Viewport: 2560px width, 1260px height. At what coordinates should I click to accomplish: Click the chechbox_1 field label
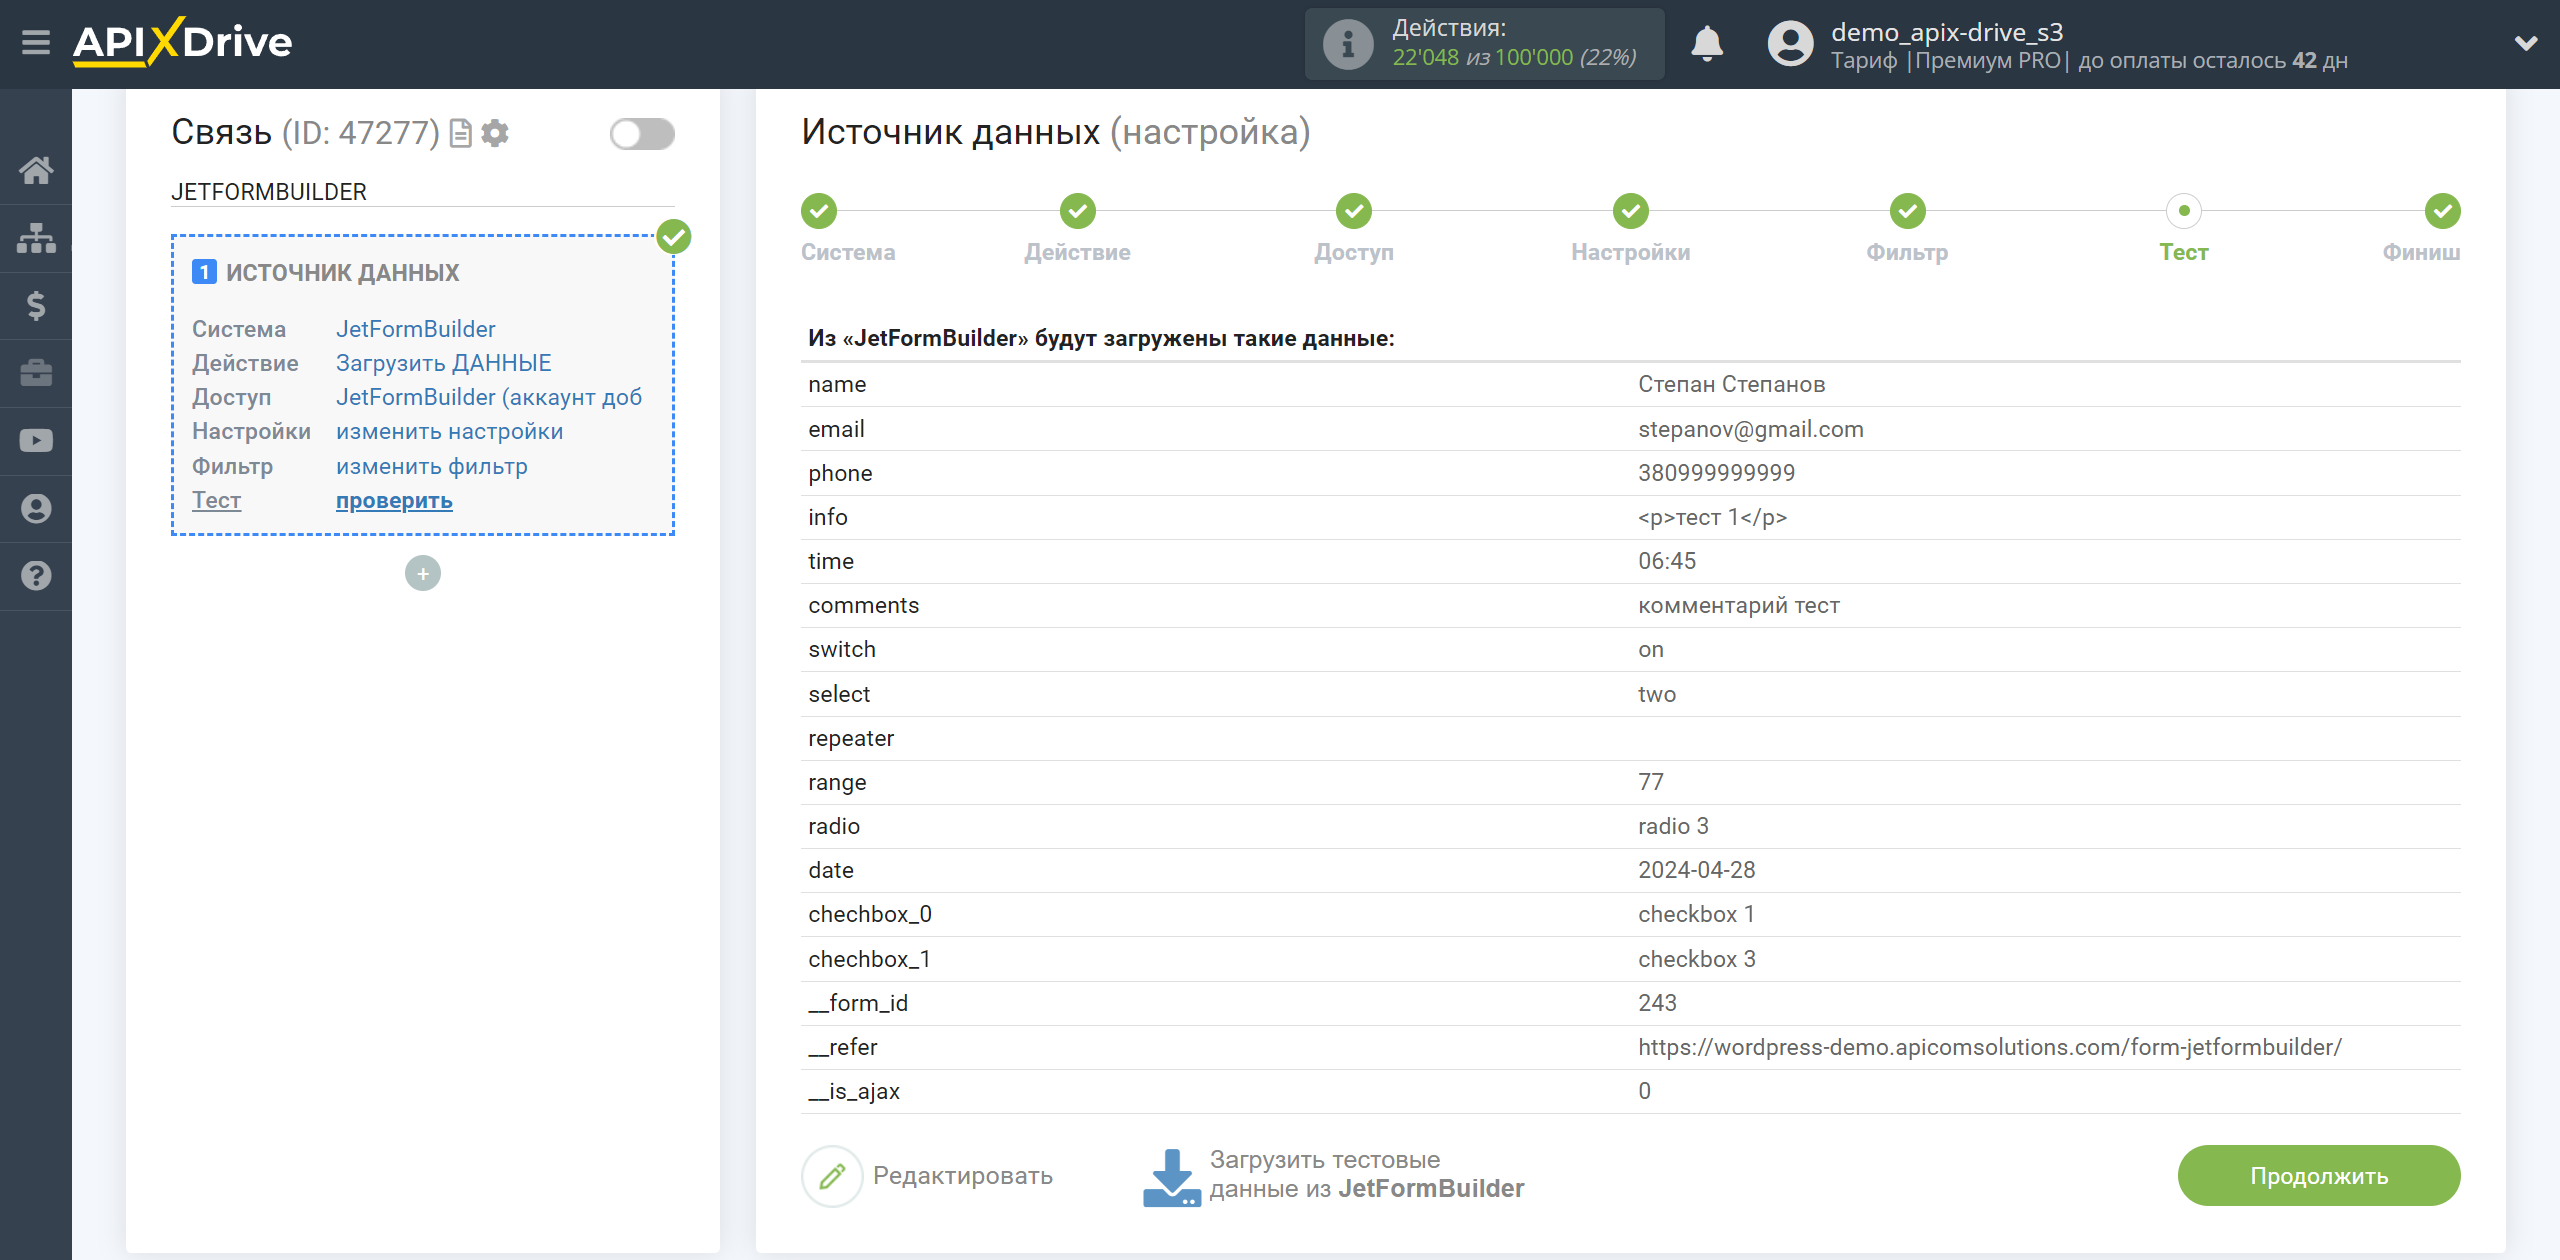(x=869, y=959)
